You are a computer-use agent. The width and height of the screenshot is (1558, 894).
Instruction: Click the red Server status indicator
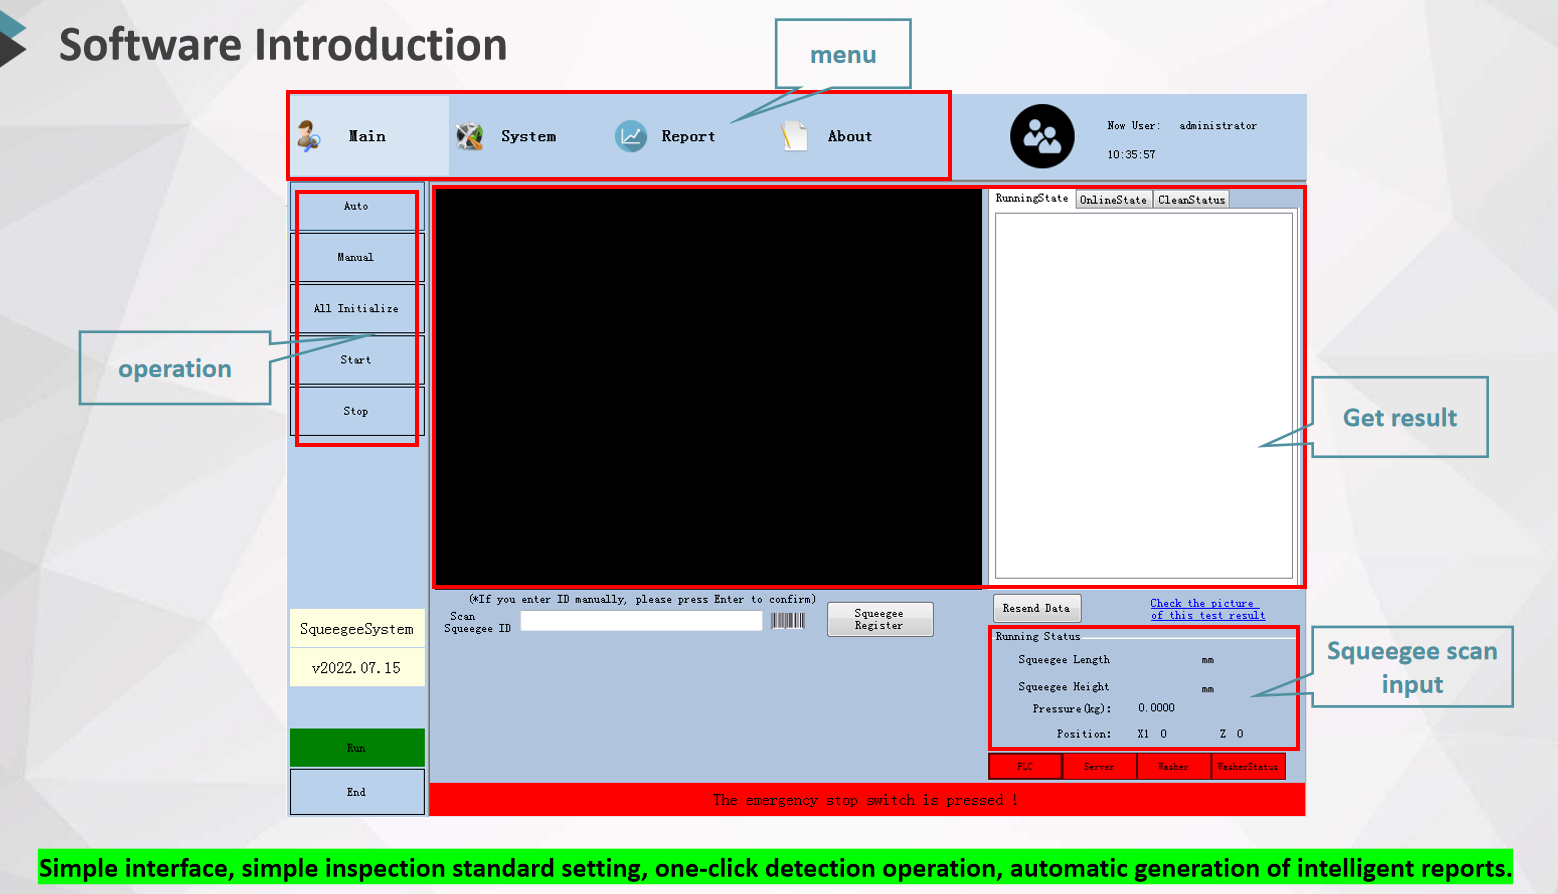[1099, 766]
